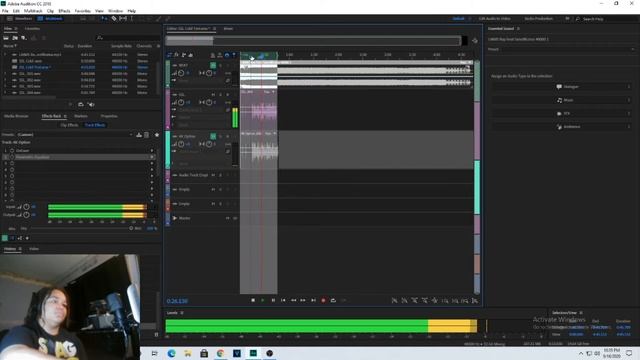Open Google Chrome from the taskbar
Viewport: 640px width, 360px height.
pos(220,353)
